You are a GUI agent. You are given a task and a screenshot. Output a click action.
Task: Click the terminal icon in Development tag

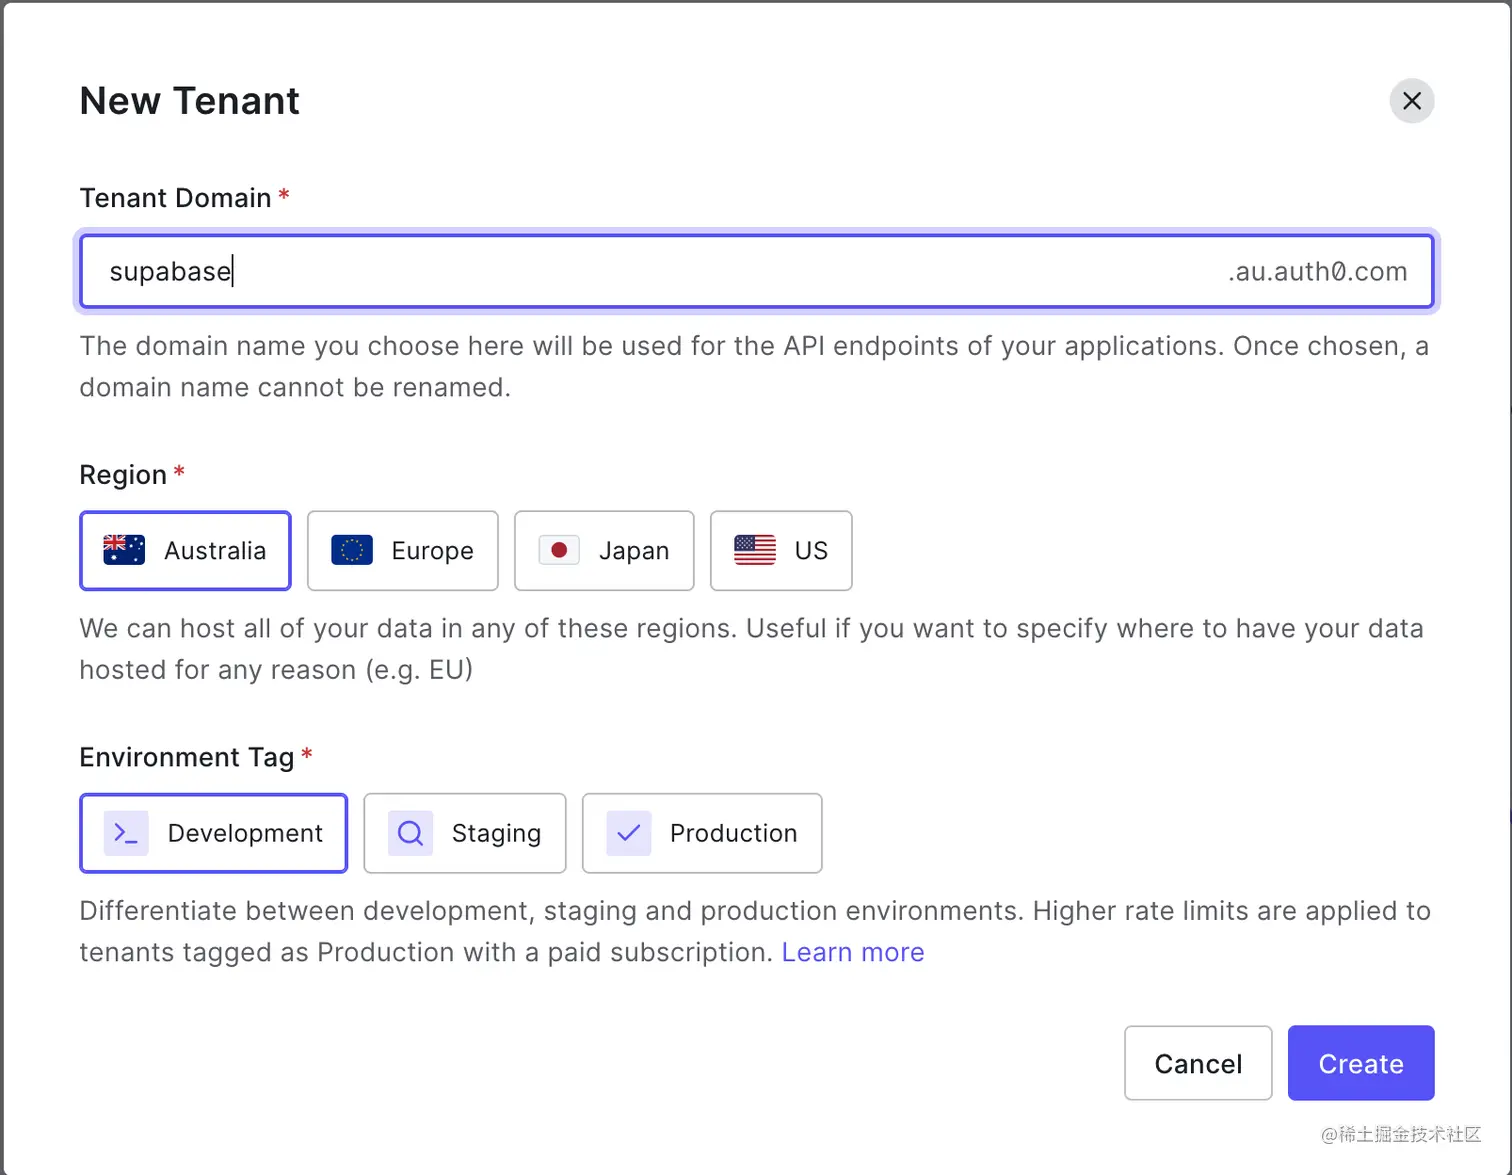tap(125, 833)
